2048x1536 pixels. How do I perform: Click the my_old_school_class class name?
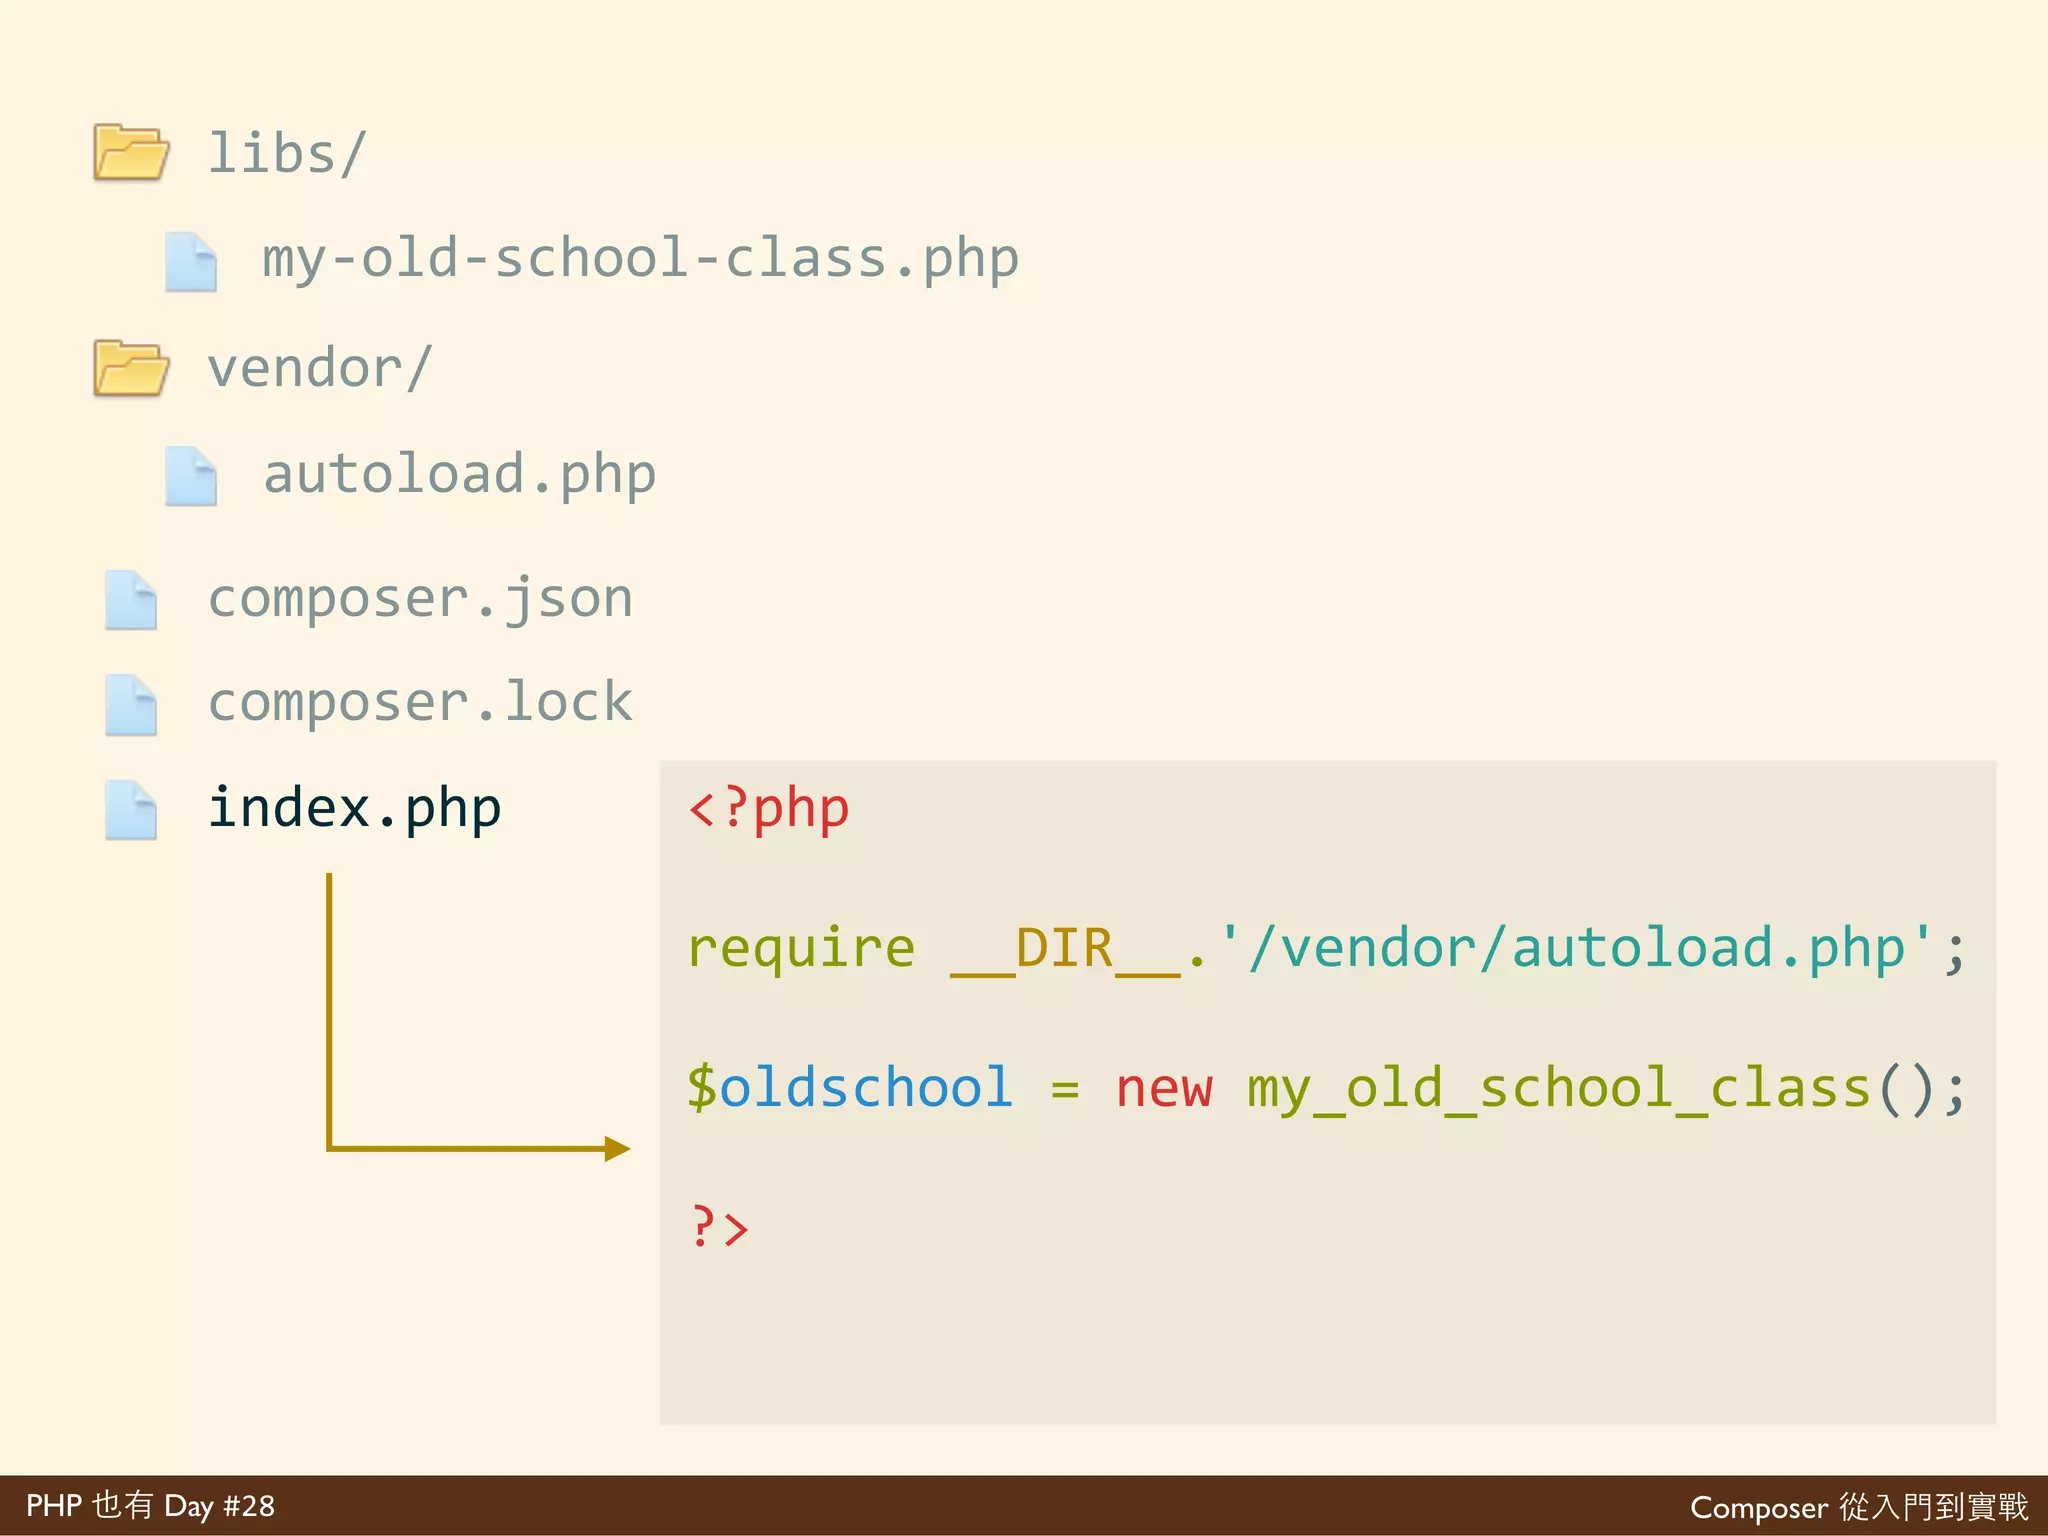(x=1559, y=1090)
